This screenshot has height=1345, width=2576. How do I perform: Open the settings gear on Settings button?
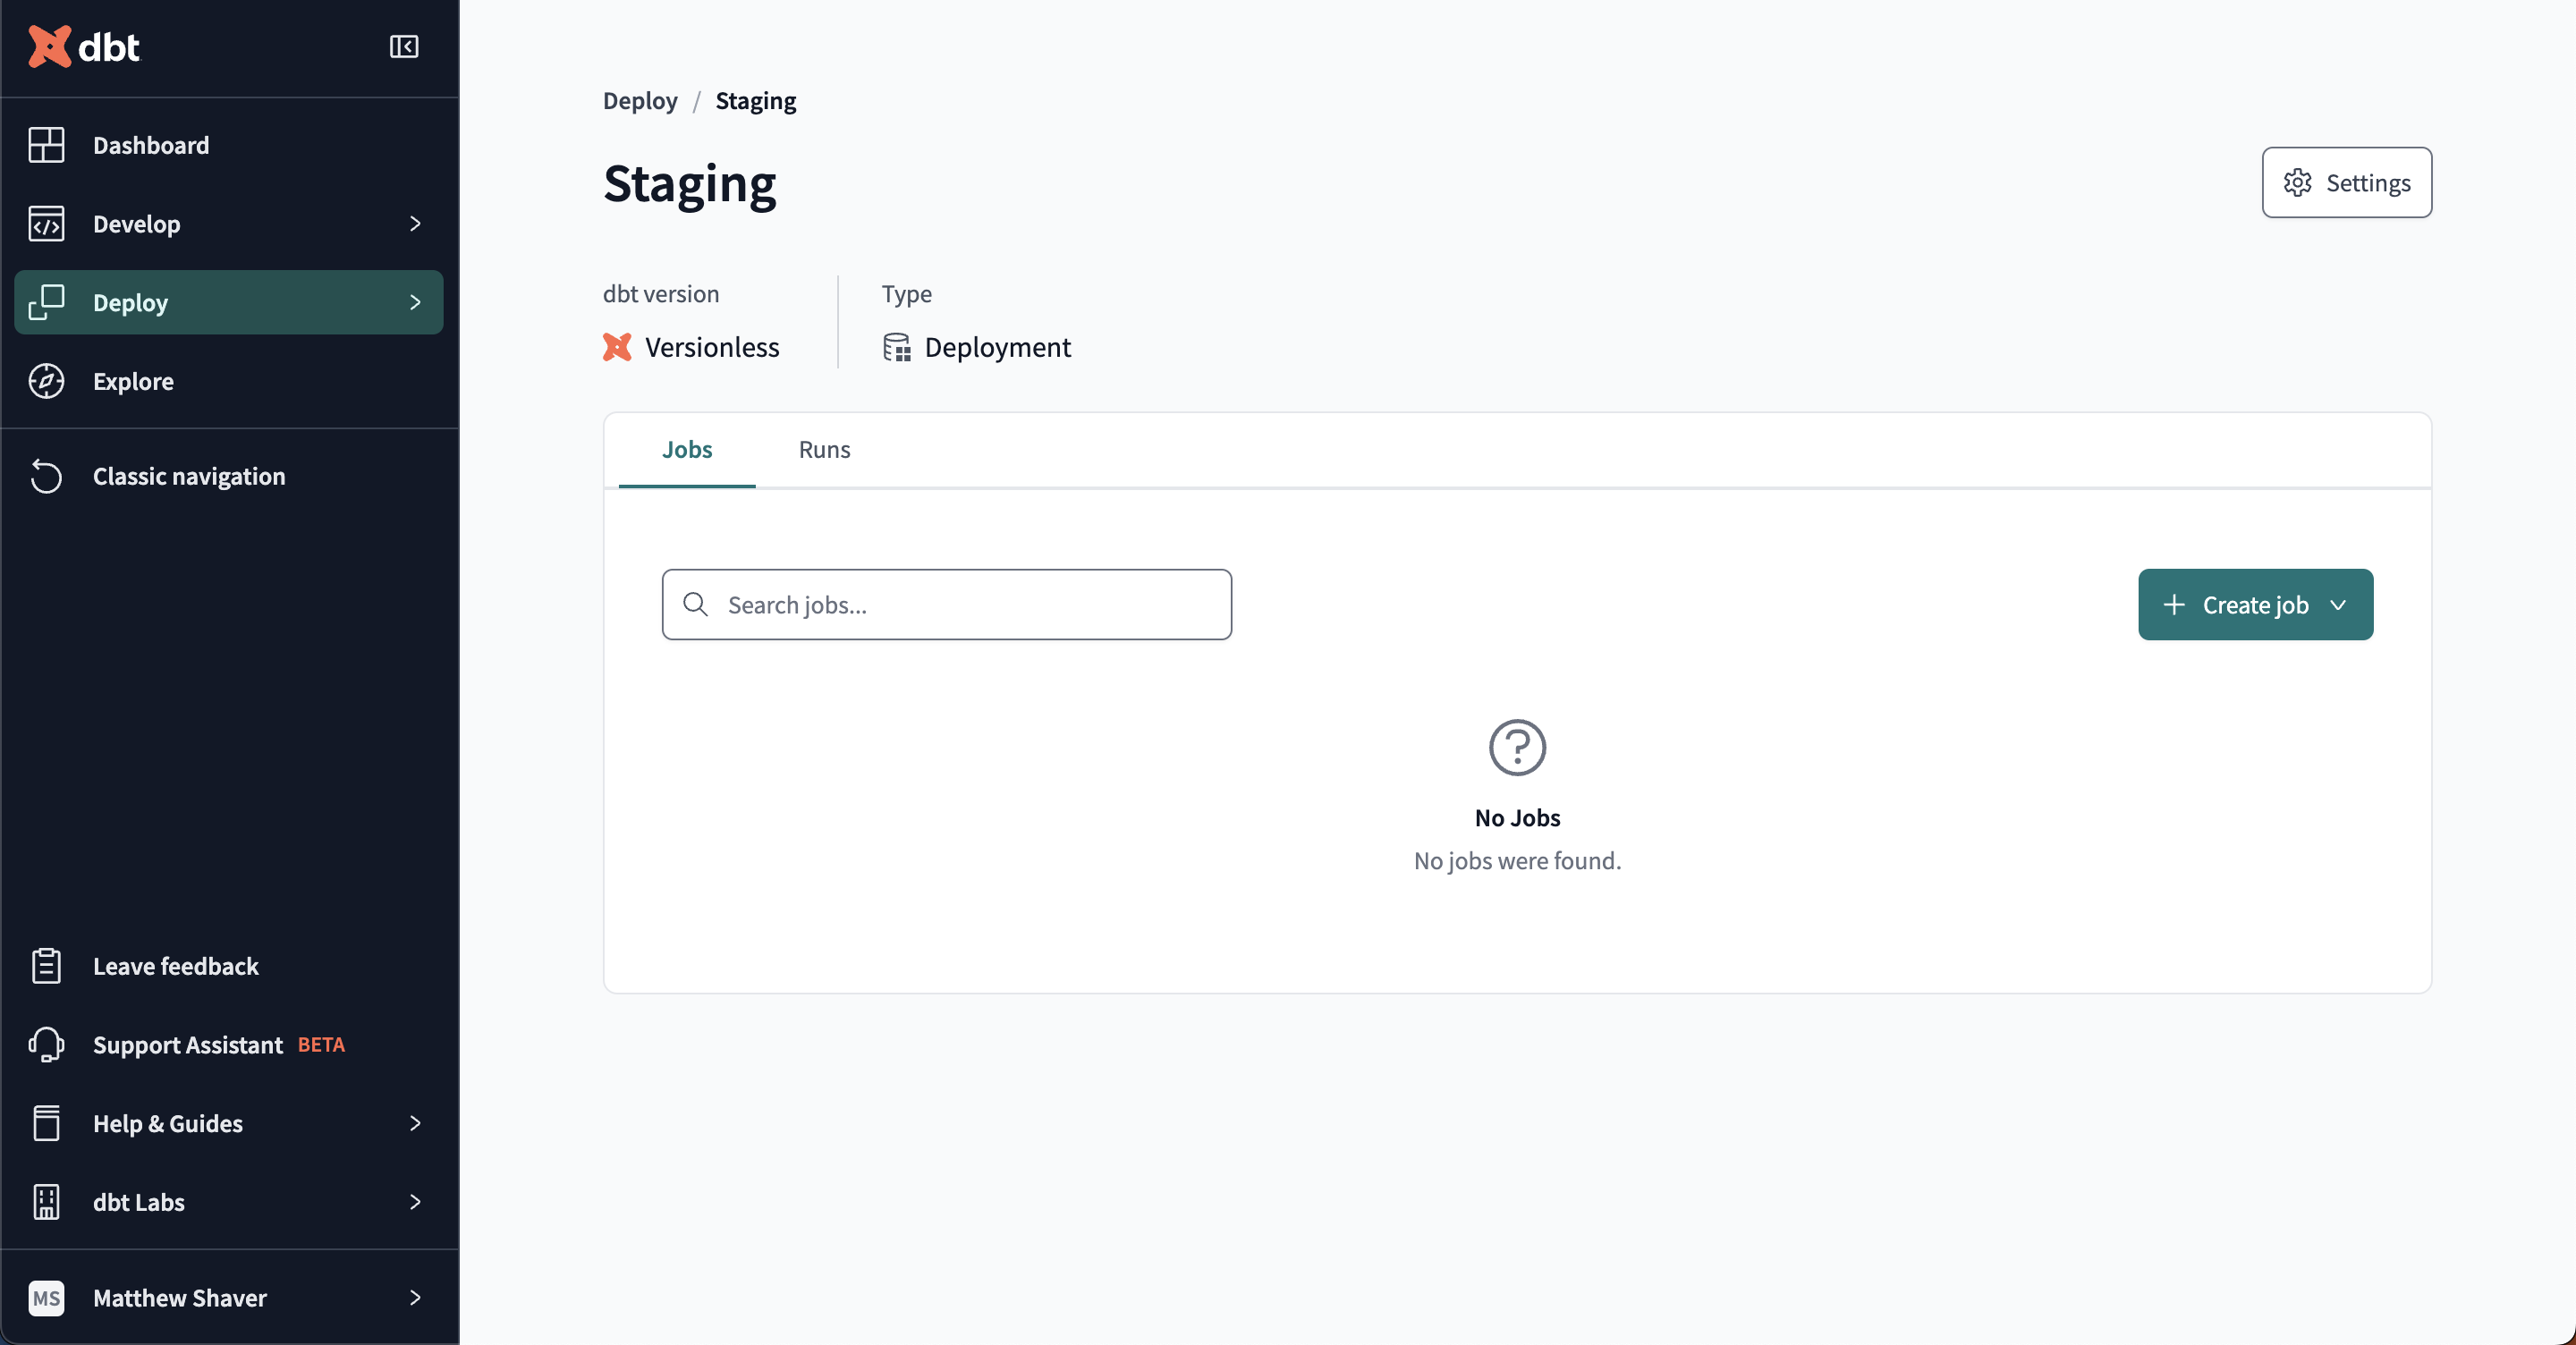coord(2297,182)
